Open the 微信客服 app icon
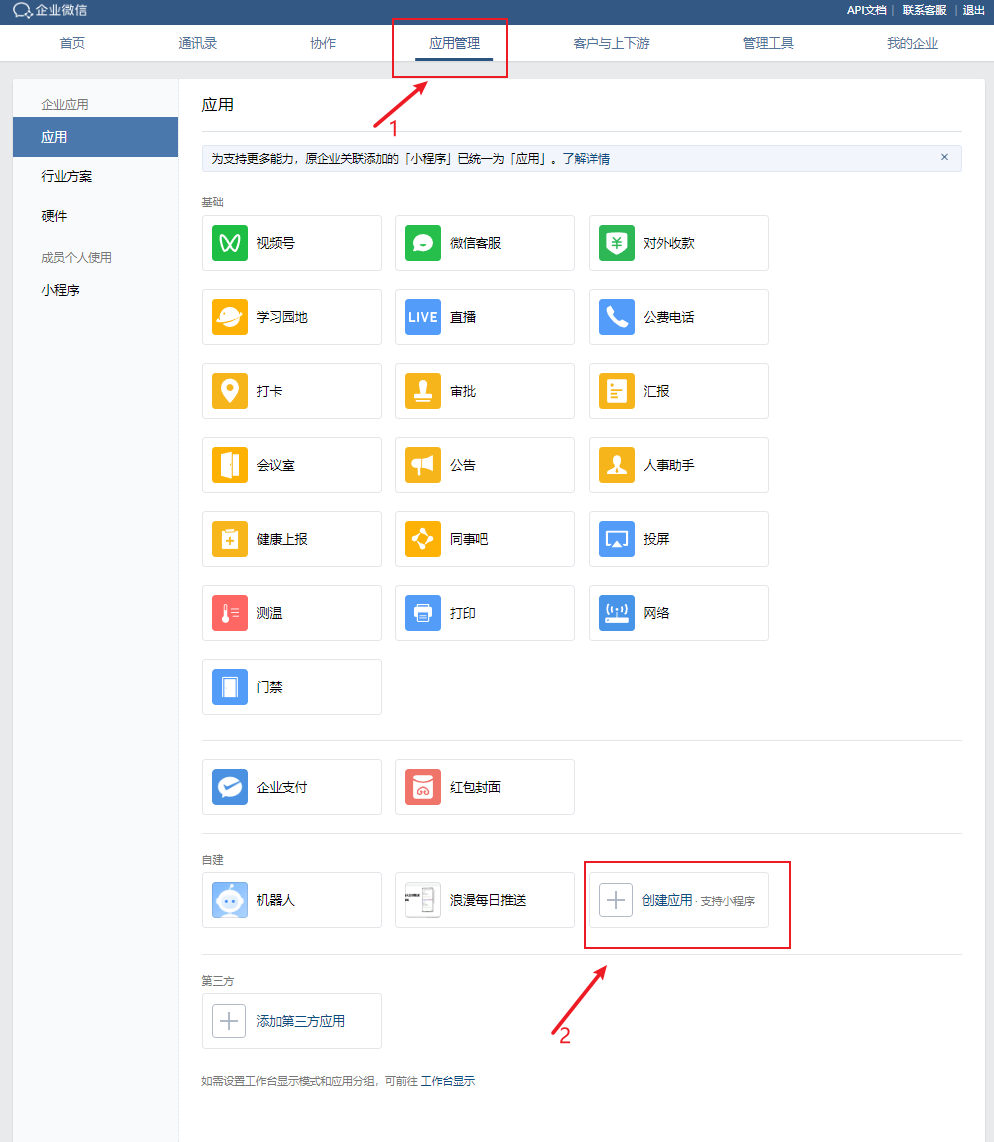This screenshot has width=994, height=1142. coord(423,243)
